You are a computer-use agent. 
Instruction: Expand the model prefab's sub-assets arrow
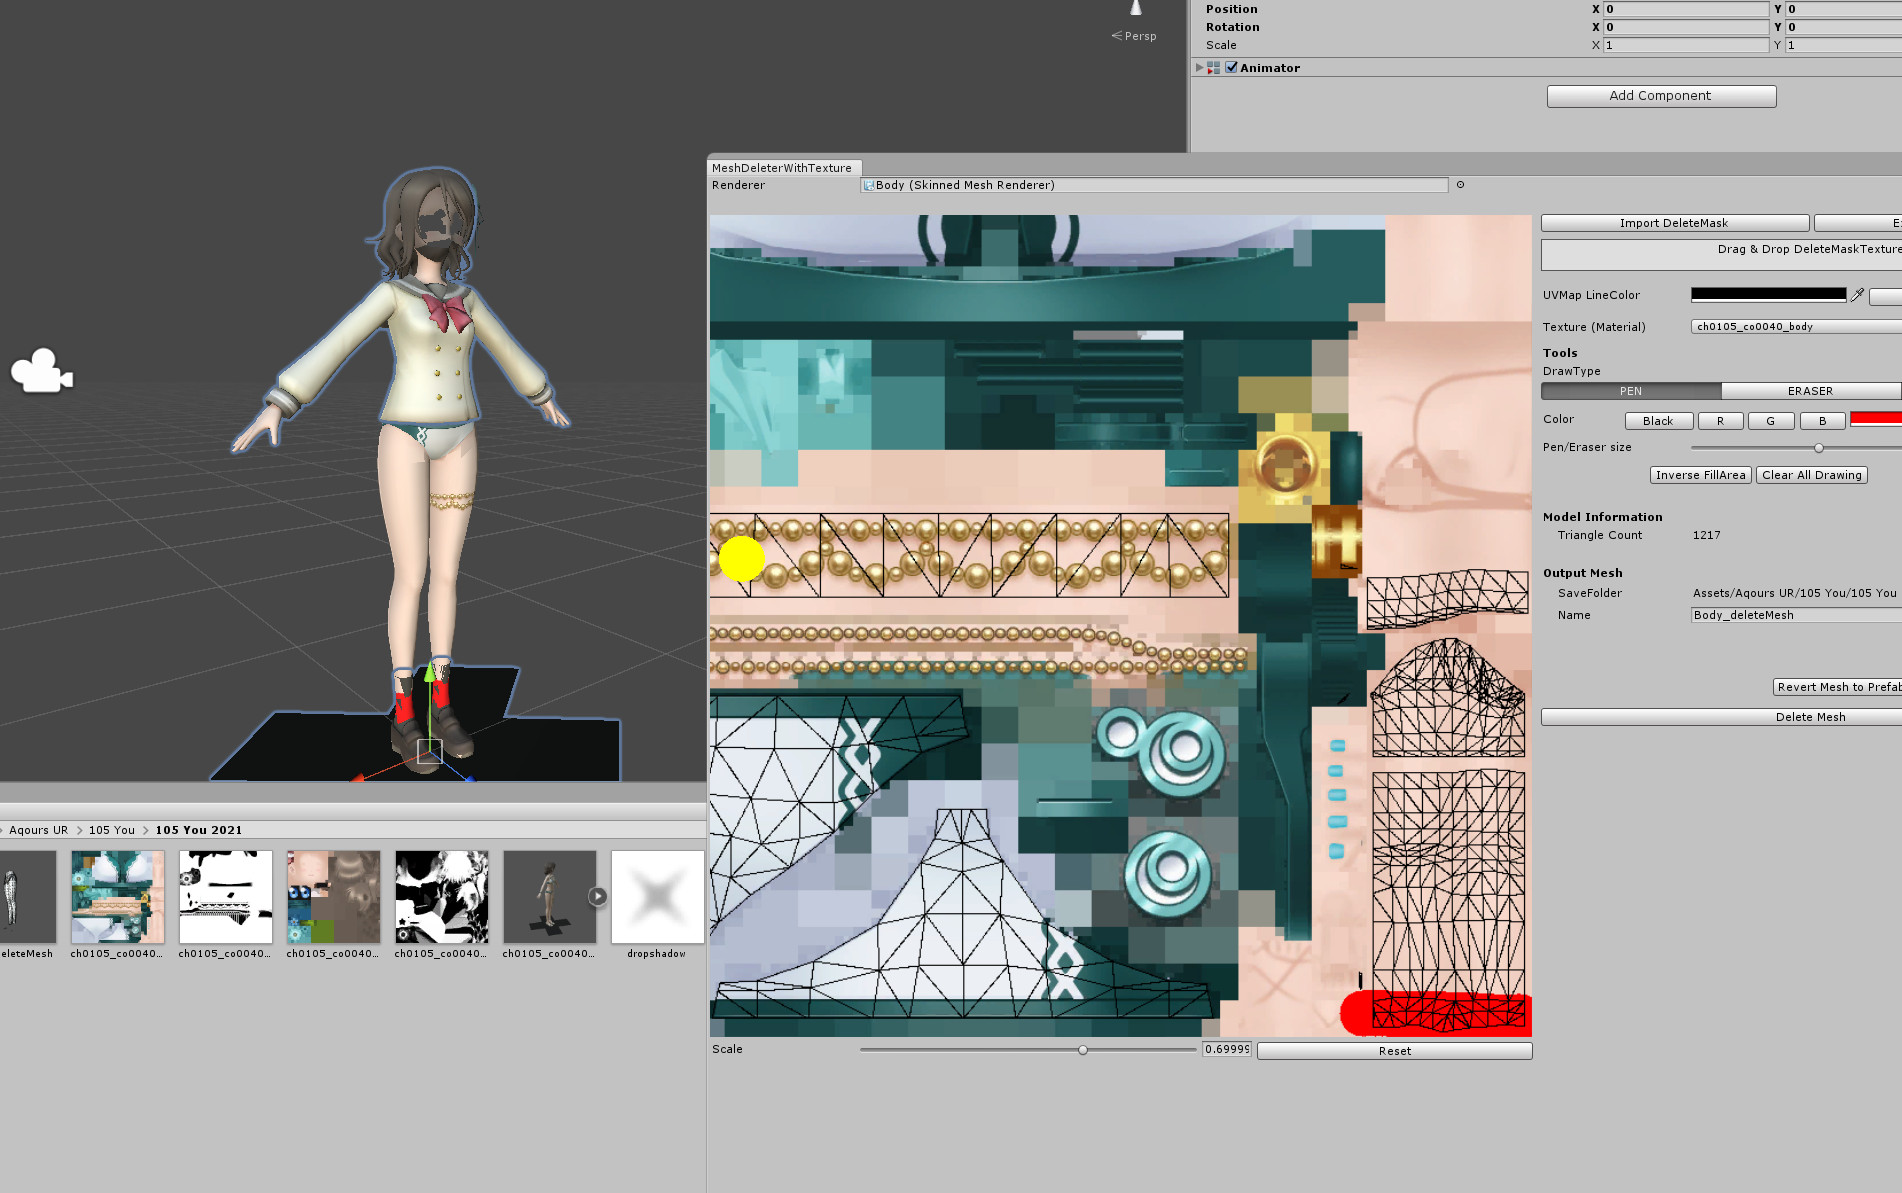(x=598, y=897)
